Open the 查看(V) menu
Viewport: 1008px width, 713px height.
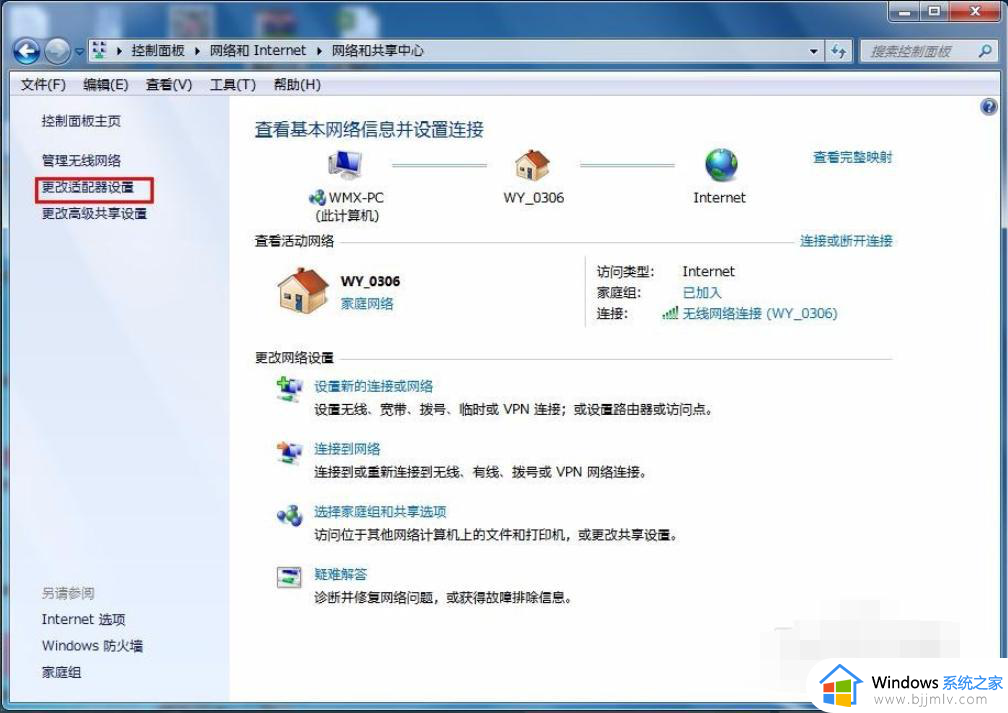pyautogui.click(x=168, y=84)
